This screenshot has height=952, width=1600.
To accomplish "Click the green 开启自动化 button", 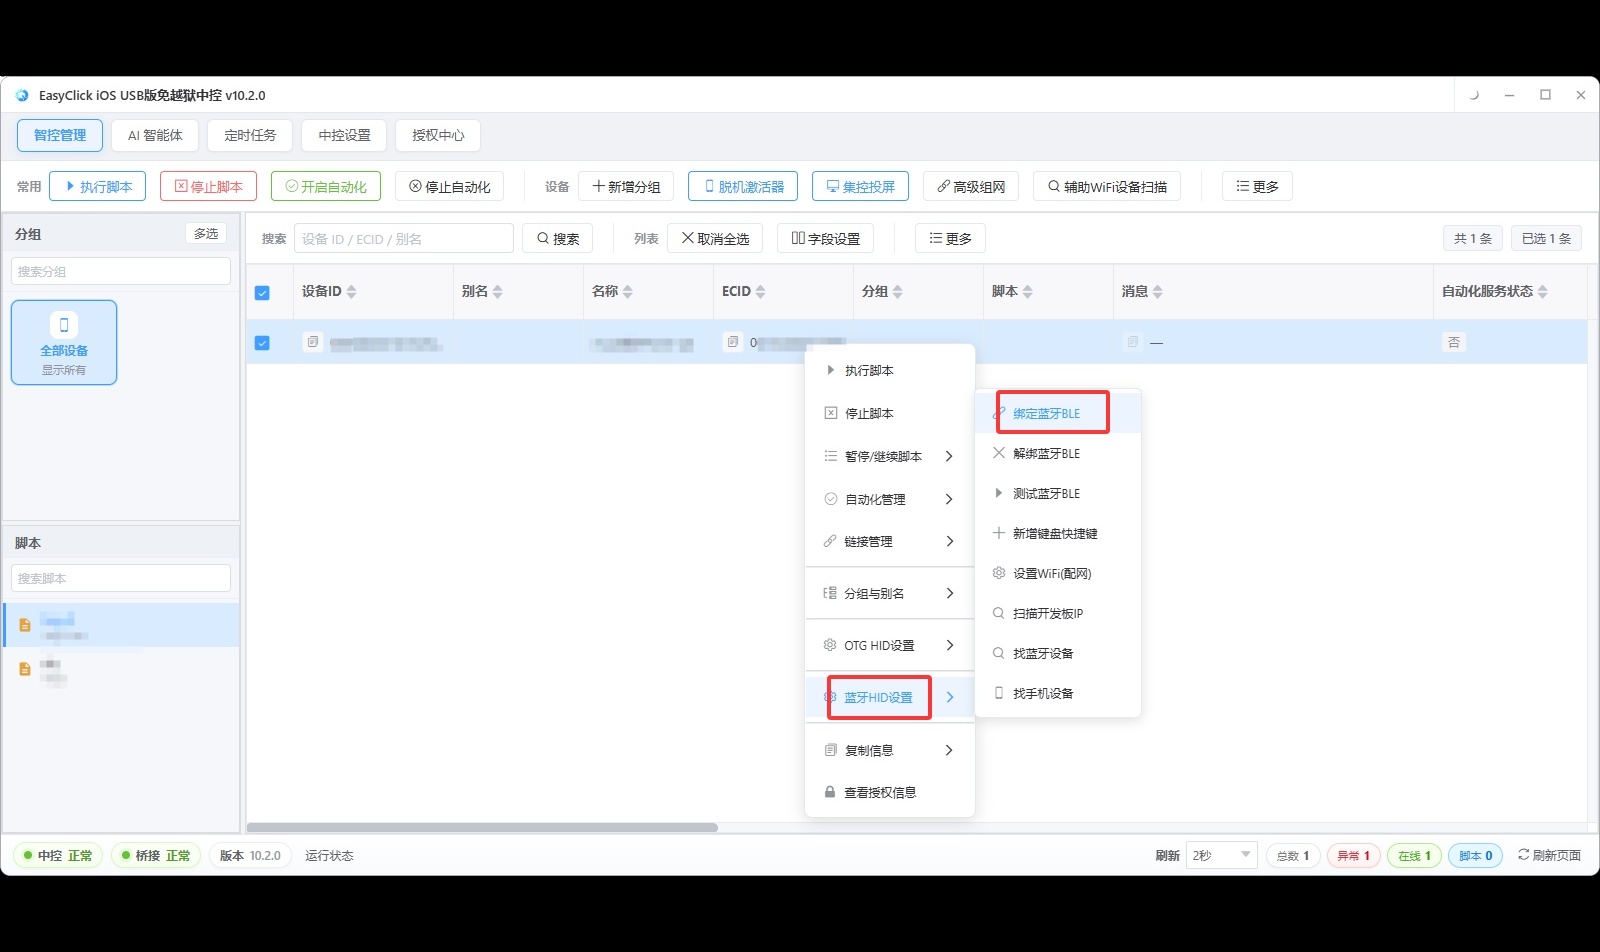I will click(326, 186).
